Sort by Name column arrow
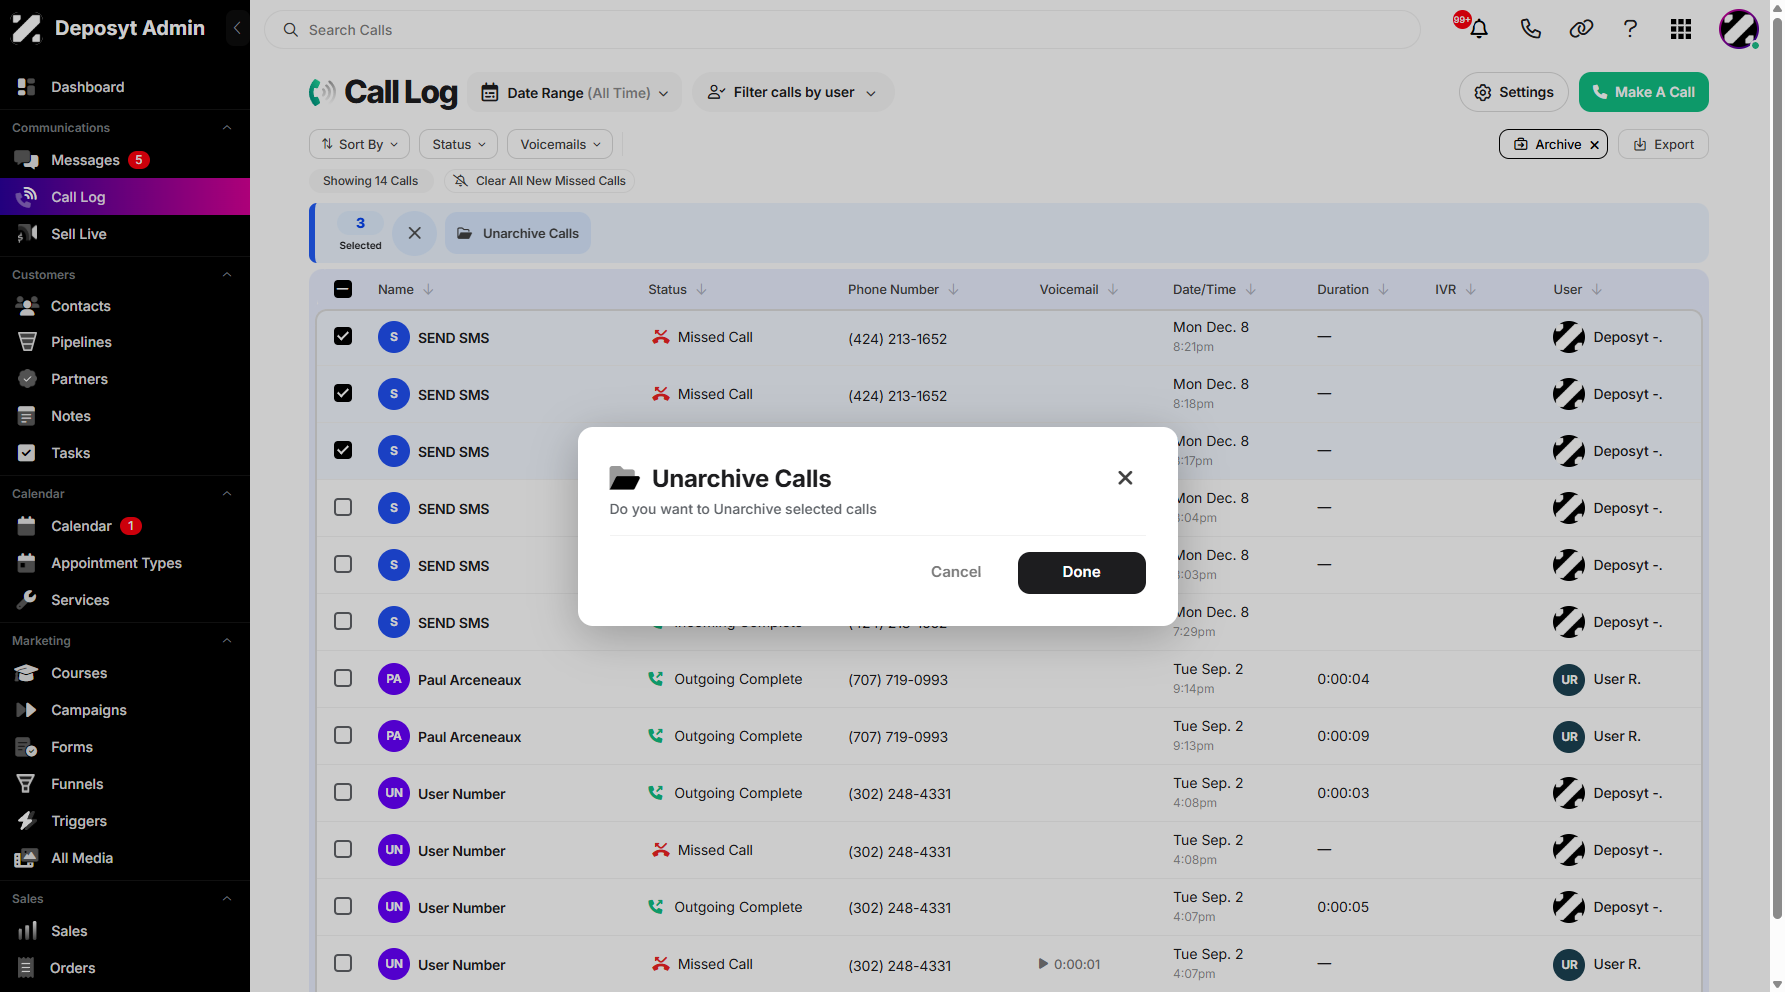The height and width of the screenshot is (992, 1785). tap(428, 290)
